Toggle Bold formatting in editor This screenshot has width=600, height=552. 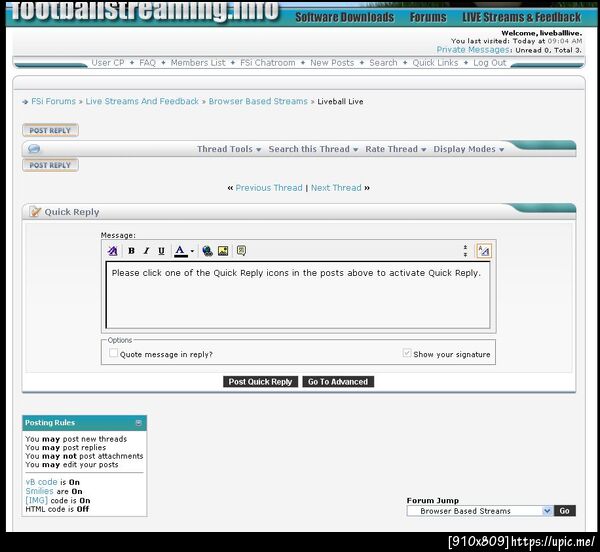pyautogui.click(x=131, y=251)
